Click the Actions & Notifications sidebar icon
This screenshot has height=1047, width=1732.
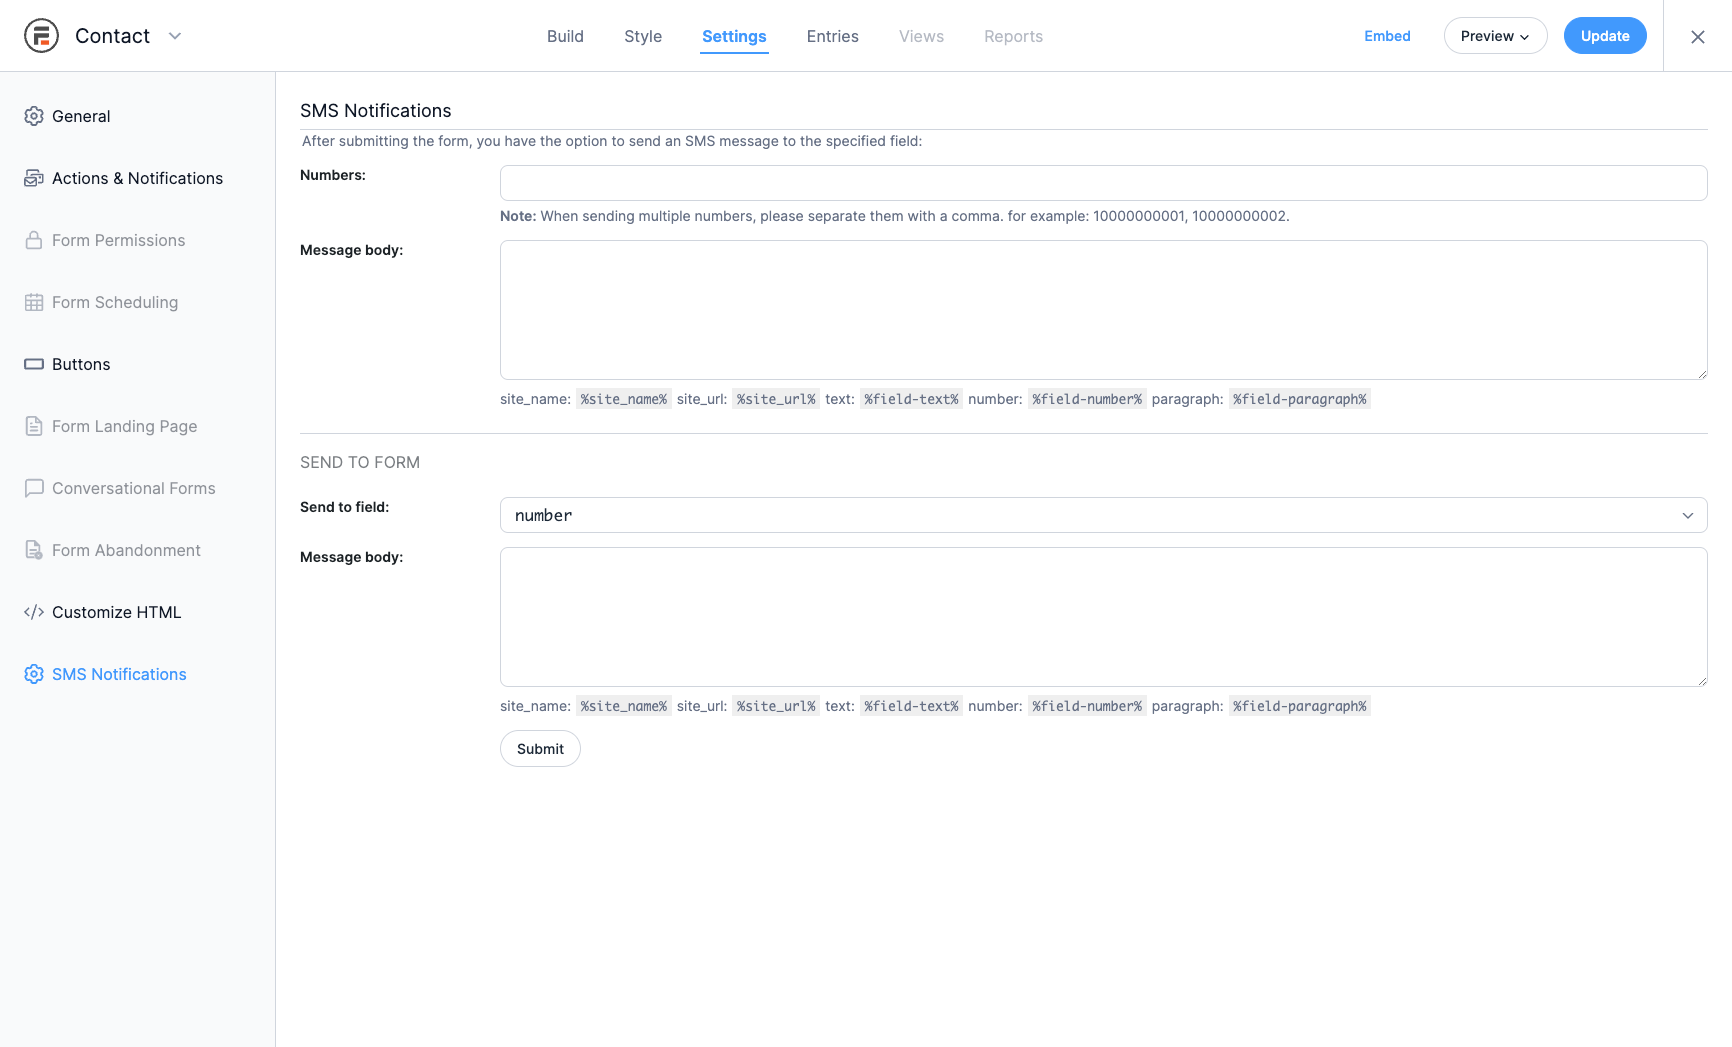click(34, 178)
